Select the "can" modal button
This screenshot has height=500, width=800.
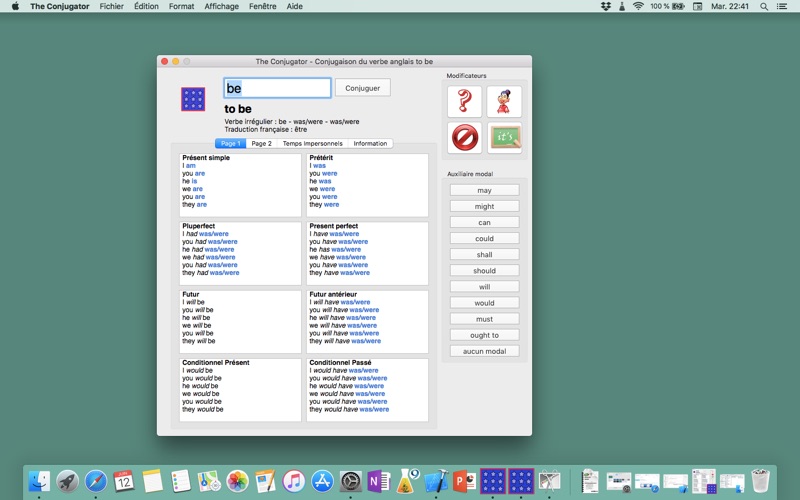[x=484, y=222]
